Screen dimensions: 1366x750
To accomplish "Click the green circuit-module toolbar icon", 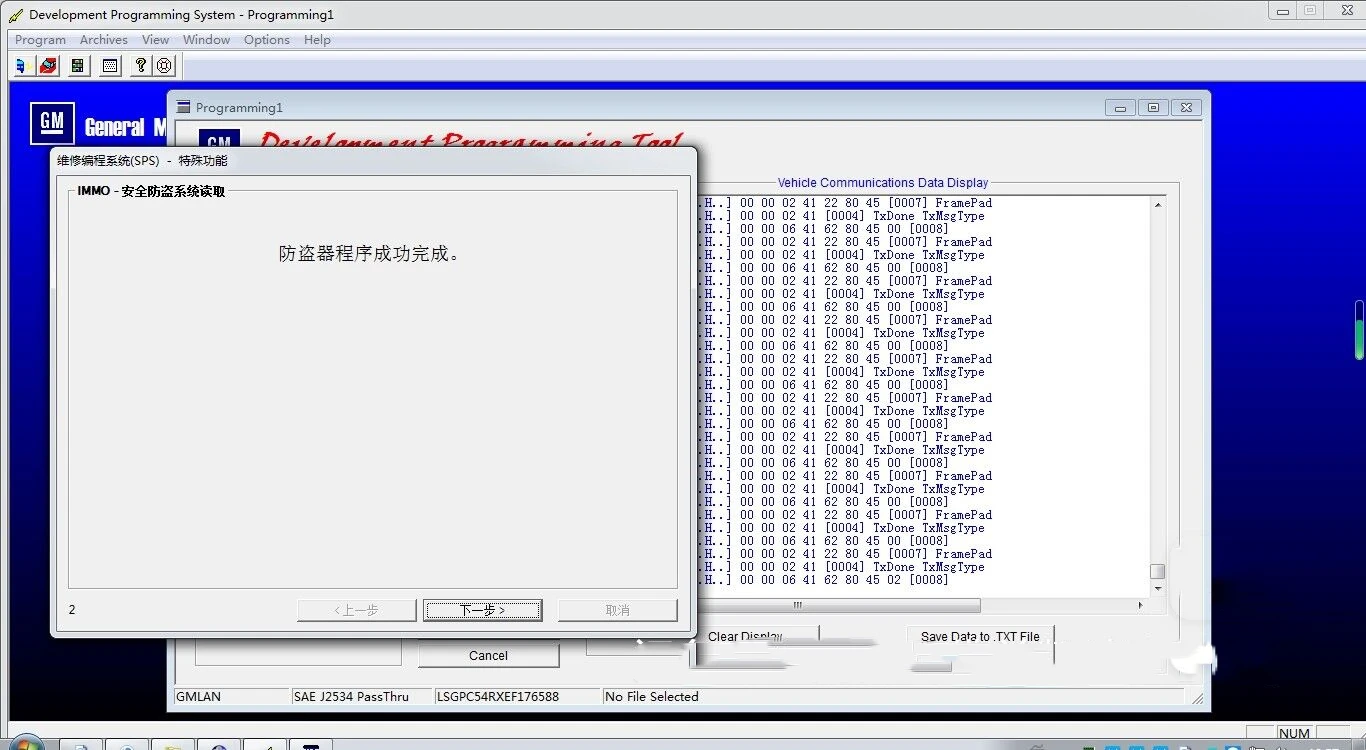I will [x=78, y=66].
